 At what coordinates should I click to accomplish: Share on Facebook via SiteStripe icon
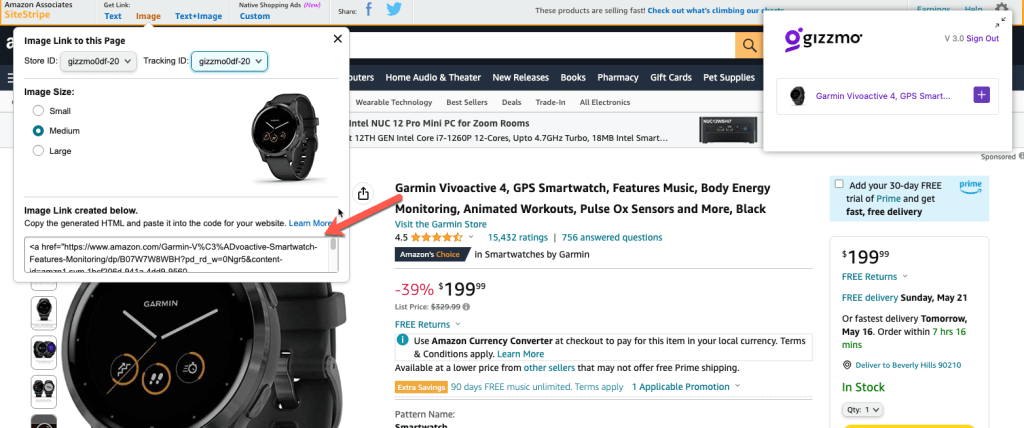[x=368, y=10]
